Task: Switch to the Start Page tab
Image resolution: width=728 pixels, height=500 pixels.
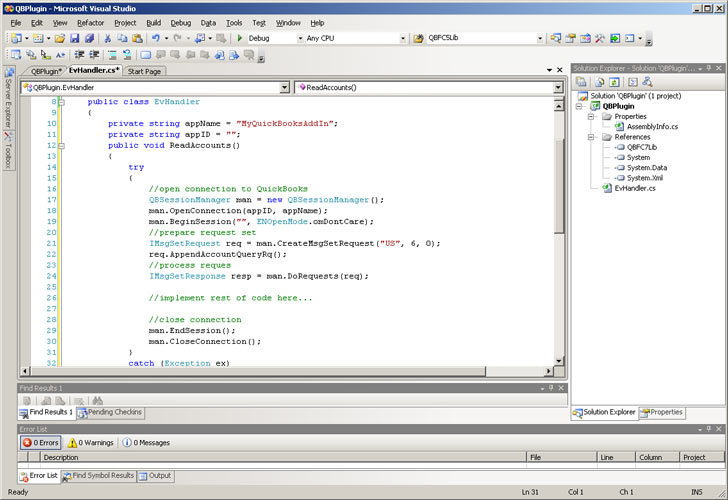Action: [x=145, y=71]
